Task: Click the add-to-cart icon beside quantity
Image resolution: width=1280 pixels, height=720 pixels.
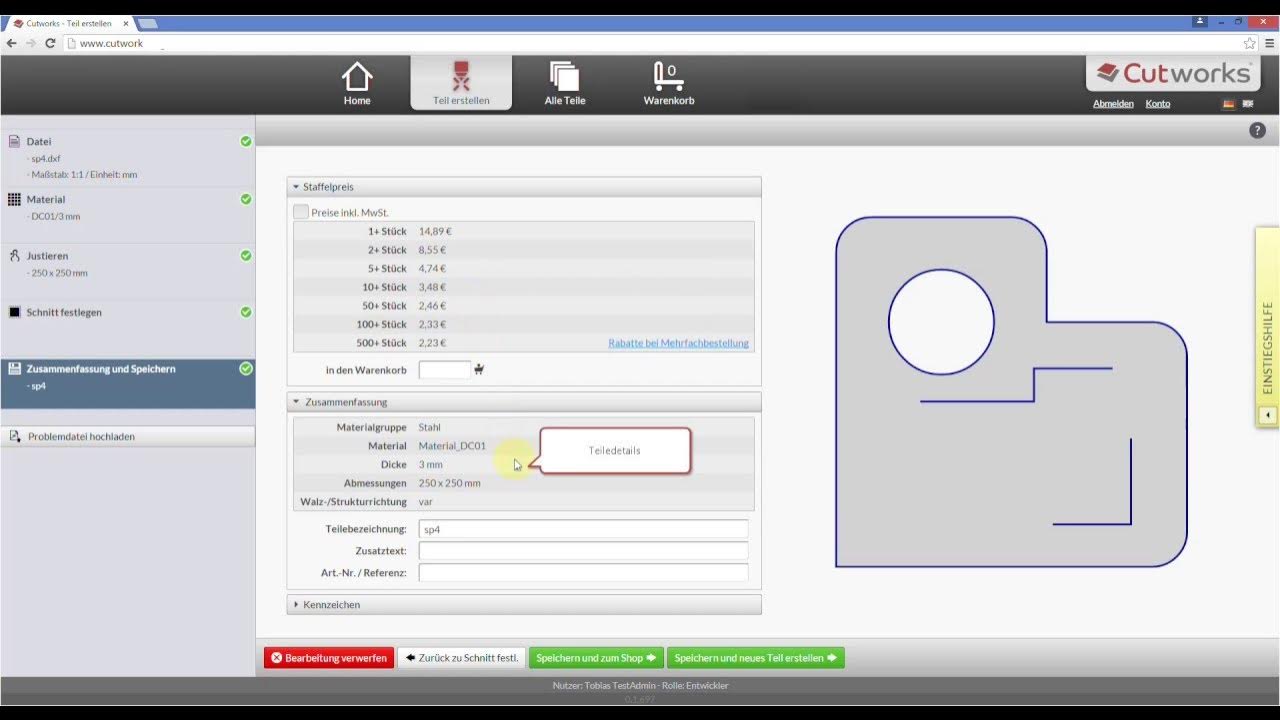Action: [480, 370]
